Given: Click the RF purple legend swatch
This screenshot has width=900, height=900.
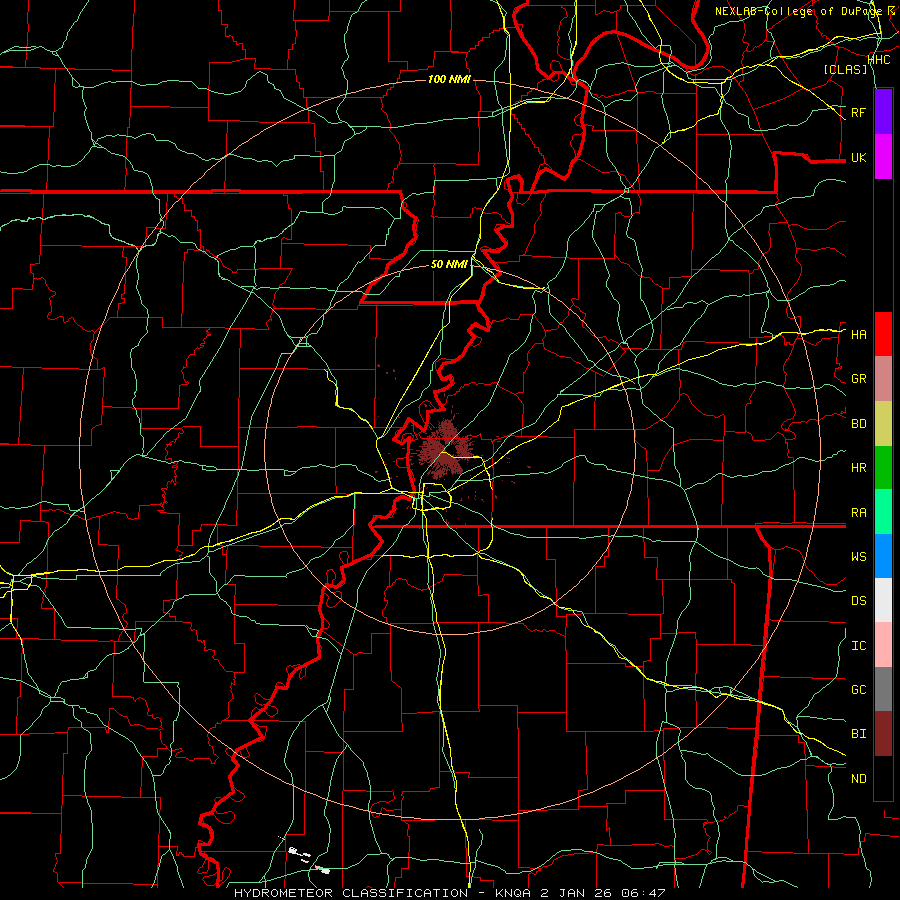Looking at the screenshot, I should click(x=883, y=112).
